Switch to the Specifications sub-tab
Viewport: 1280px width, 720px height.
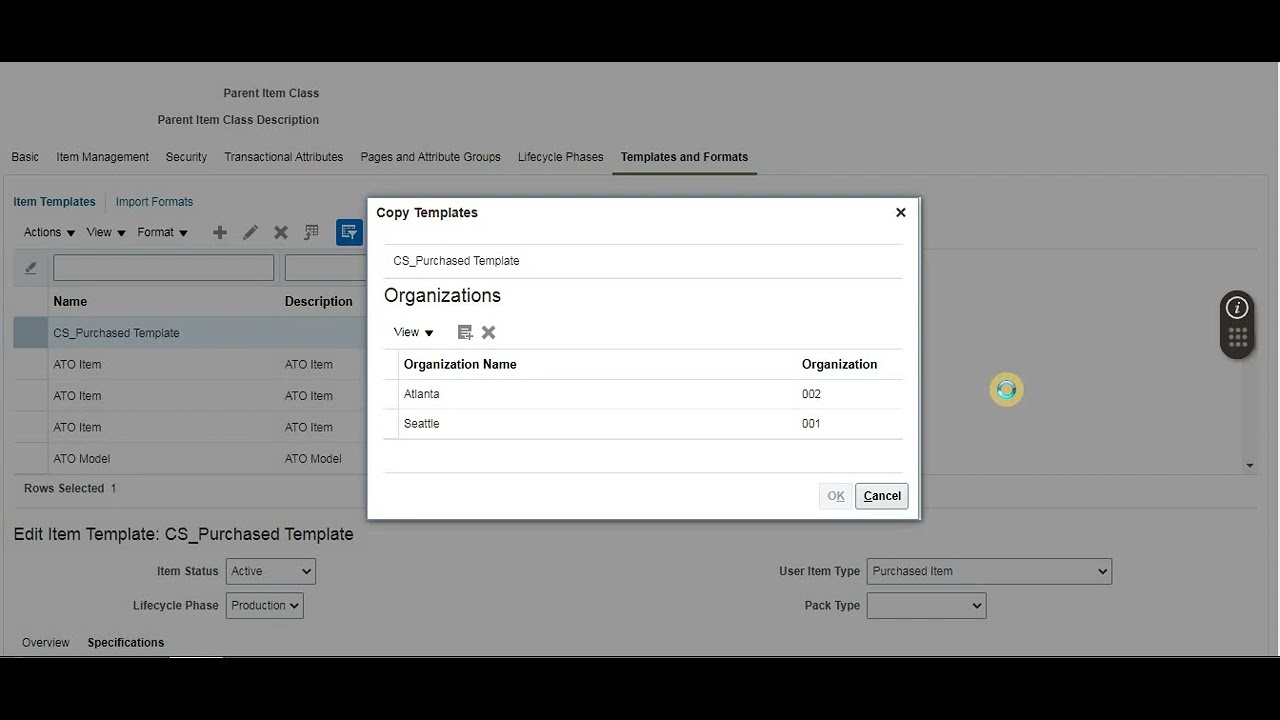pyautogui.click(x=125, y=642)
